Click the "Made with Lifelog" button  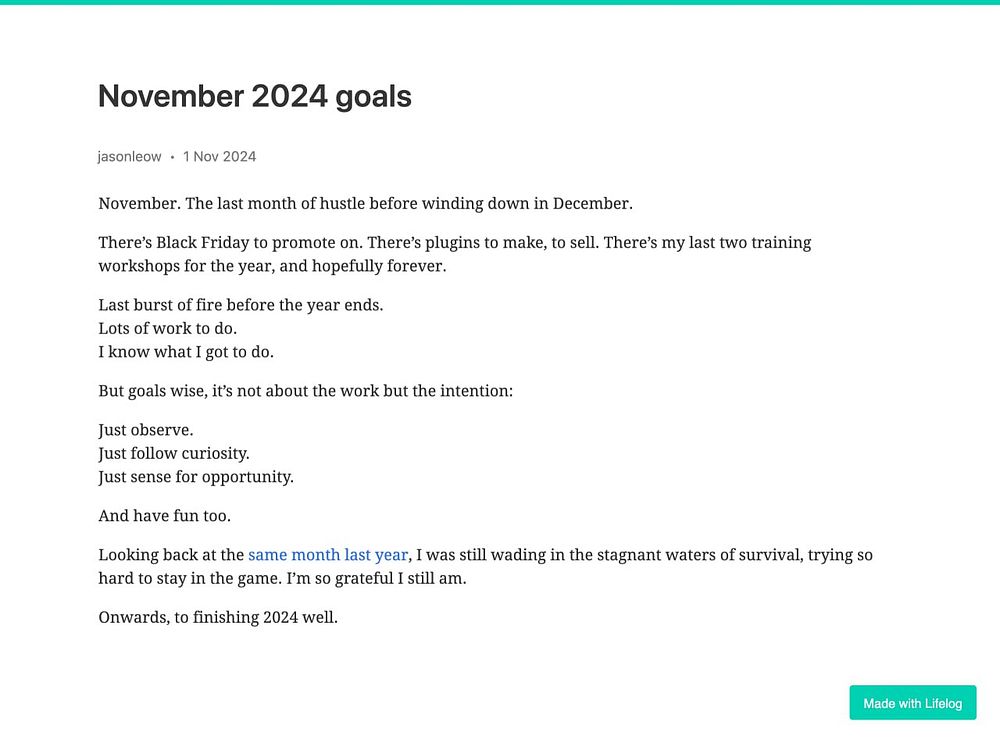(x=912, y=703)
